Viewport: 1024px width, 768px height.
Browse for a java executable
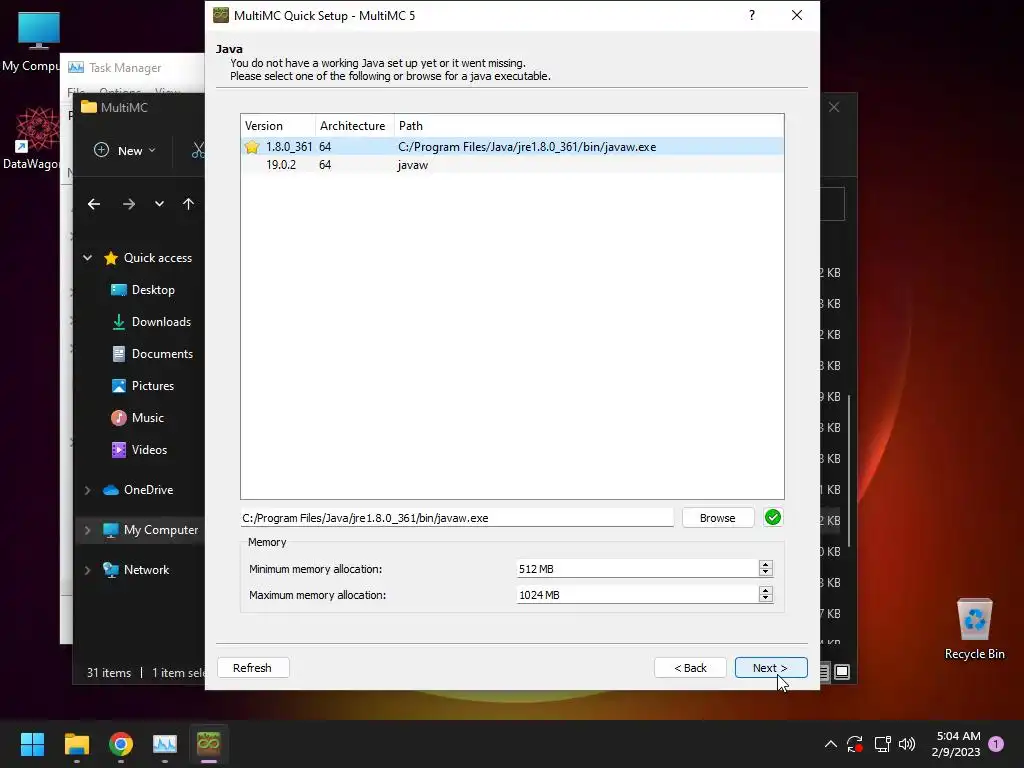click(x=718, y=518)
